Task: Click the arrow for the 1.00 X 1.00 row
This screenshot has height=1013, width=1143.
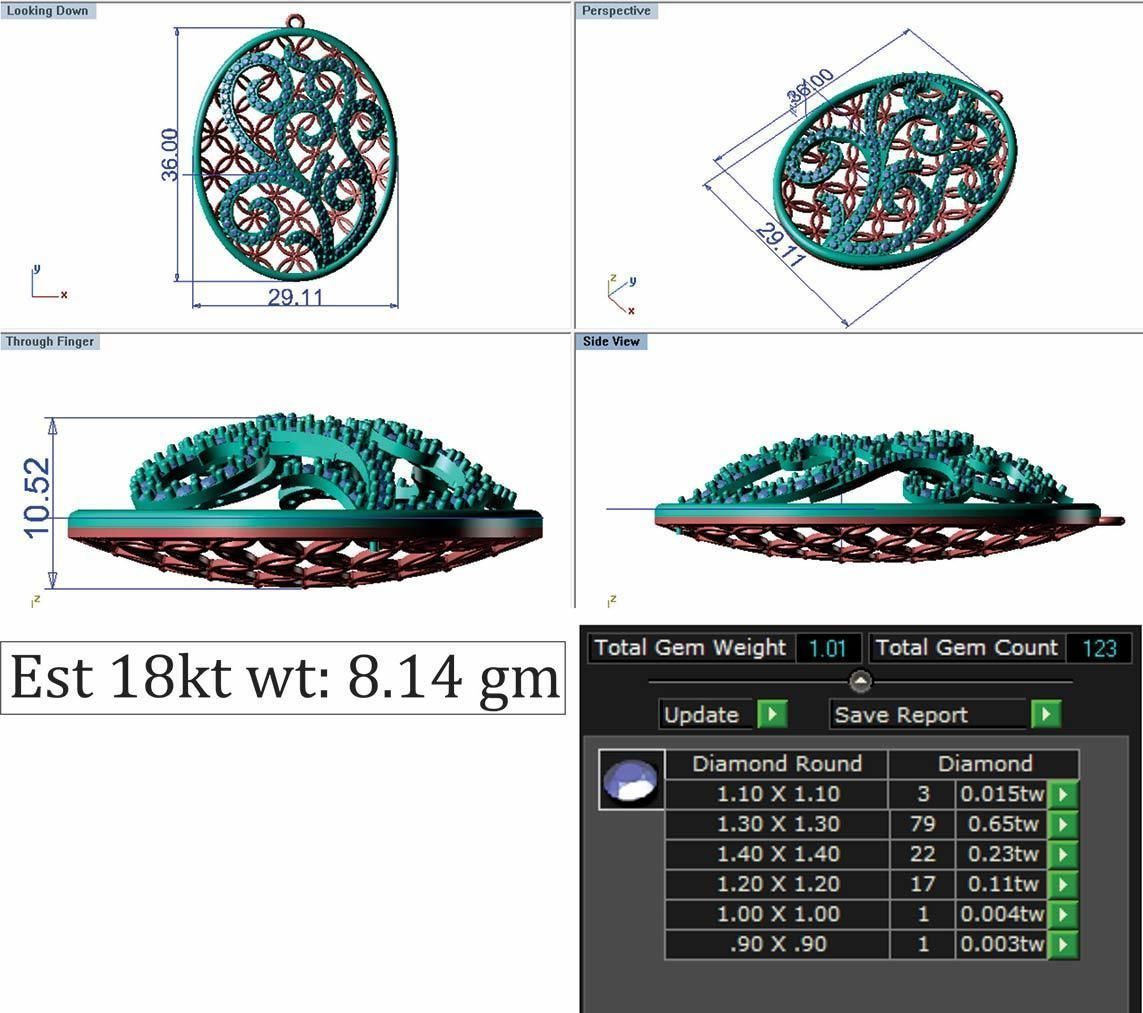Action: [1063, 913]
